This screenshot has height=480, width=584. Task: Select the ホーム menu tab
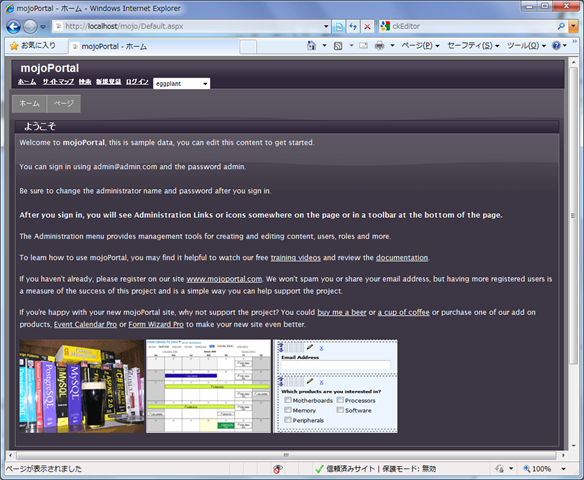(x=29, y=104)
